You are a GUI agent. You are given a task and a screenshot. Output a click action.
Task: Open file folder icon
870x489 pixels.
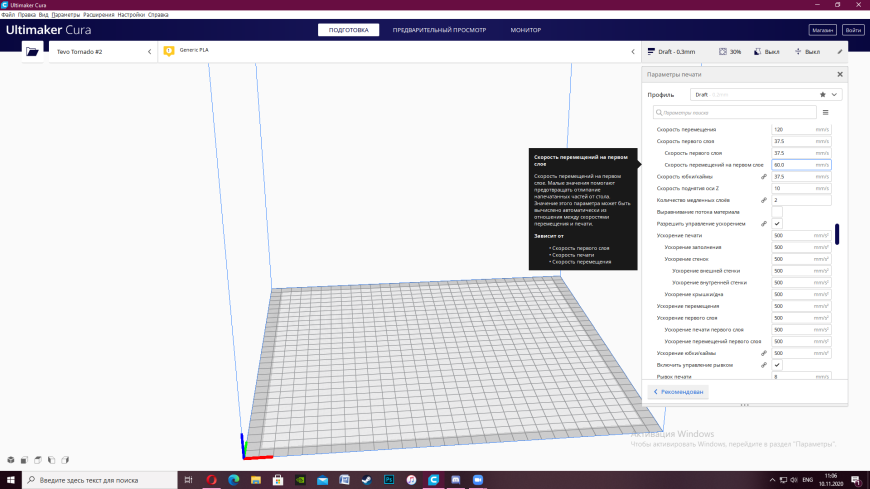point(32,52)
